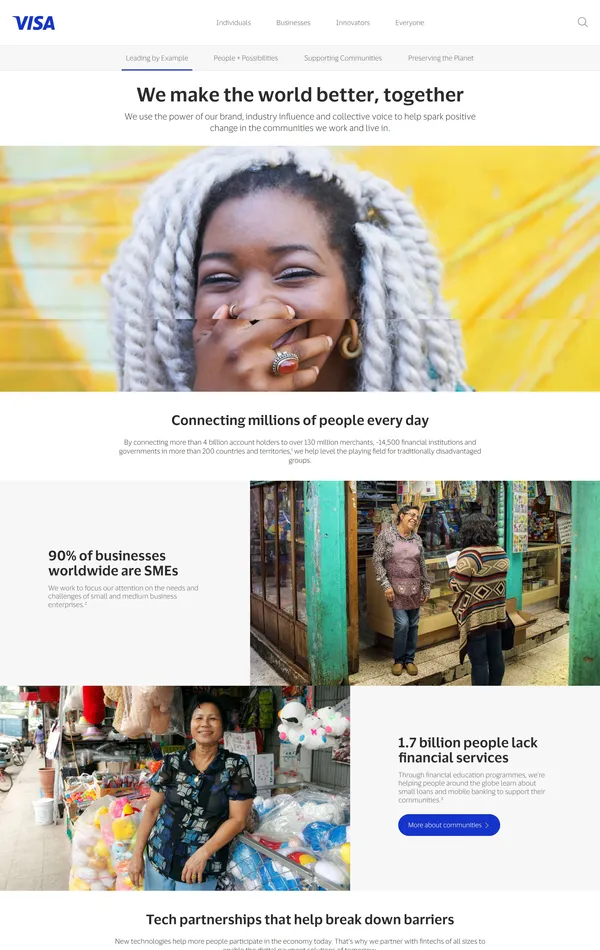This screenshot has width=600, height=950.
Task: Click the market vendor woman photo
Action: coord(175,788)
